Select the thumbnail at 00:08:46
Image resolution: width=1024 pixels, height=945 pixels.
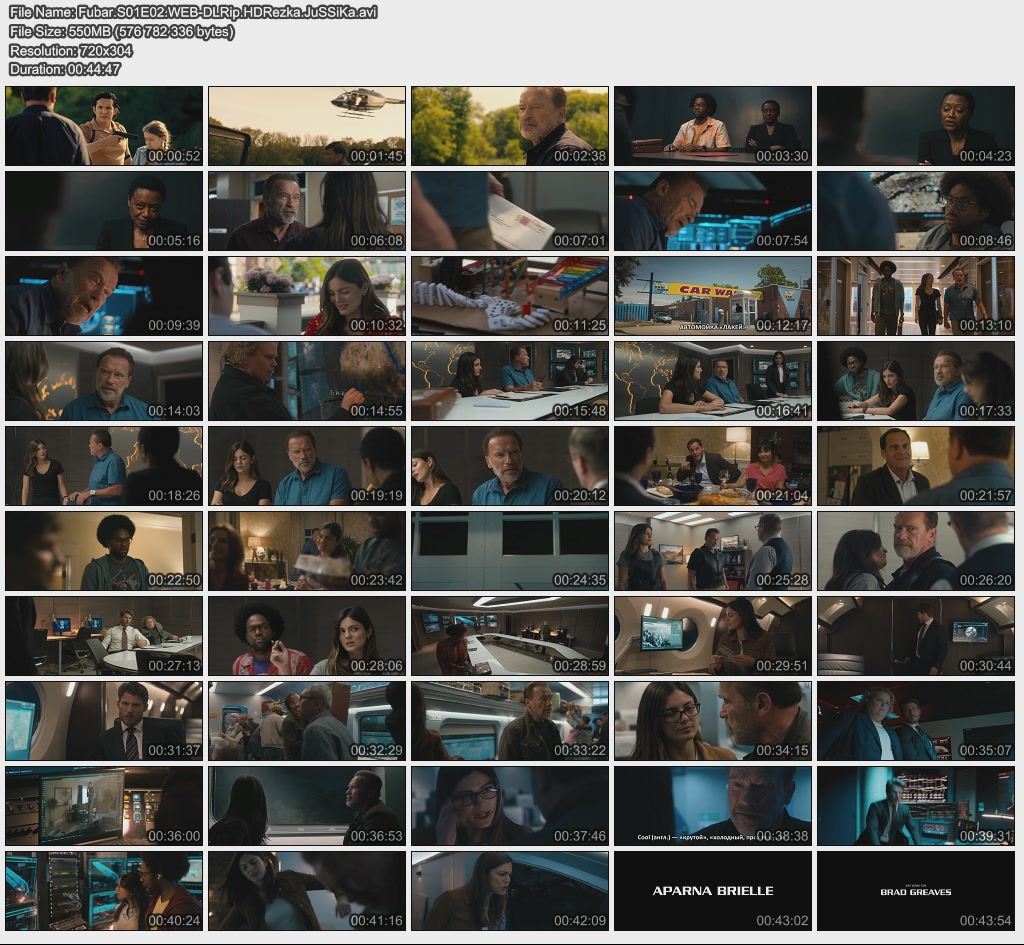pos(916,211)
